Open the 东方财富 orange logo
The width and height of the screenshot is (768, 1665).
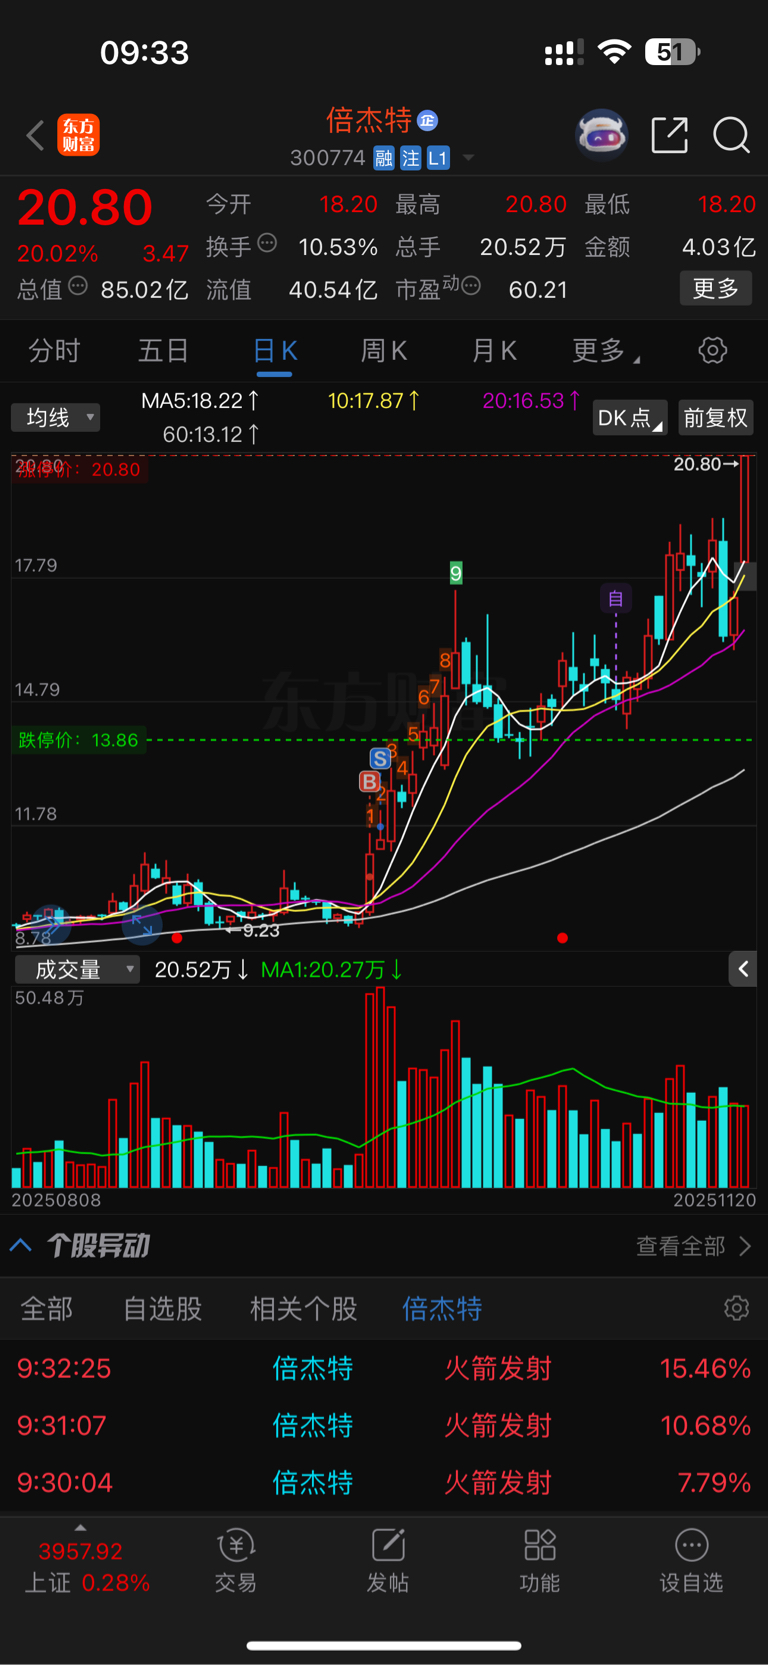point(78,135)
